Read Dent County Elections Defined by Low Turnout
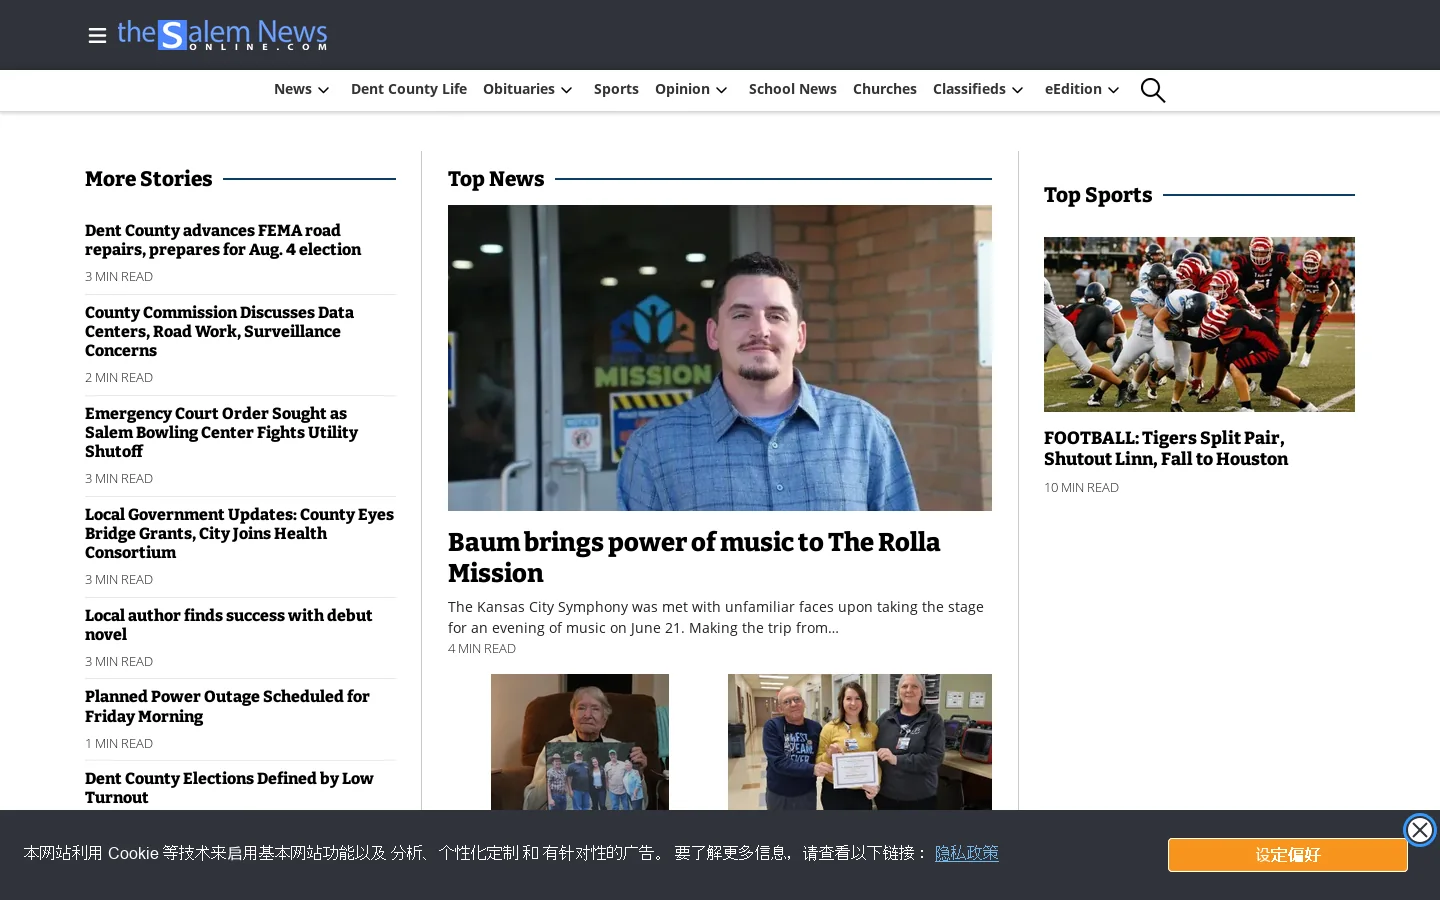The width and height of the screenshot is (1440, 900). (229, 788)
